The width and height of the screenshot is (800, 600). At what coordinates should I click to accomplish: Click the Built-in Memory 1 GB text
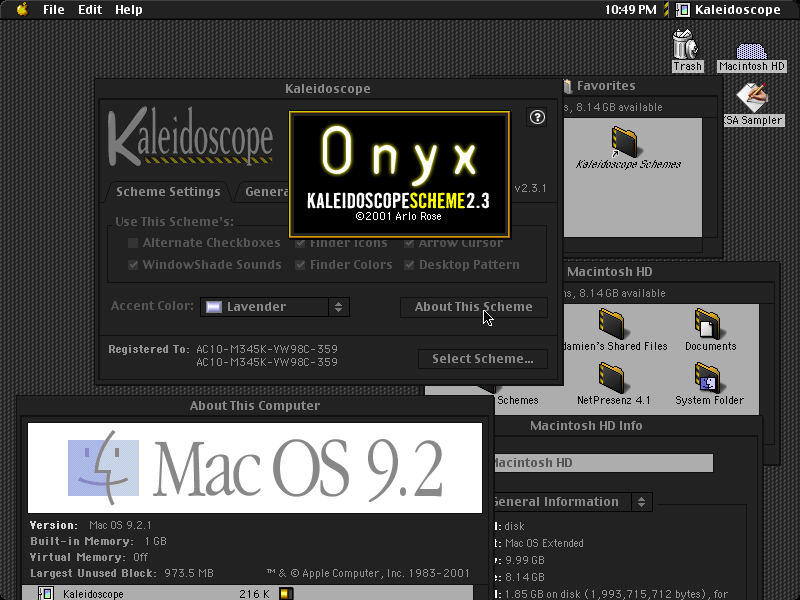[x=155, y=541]
